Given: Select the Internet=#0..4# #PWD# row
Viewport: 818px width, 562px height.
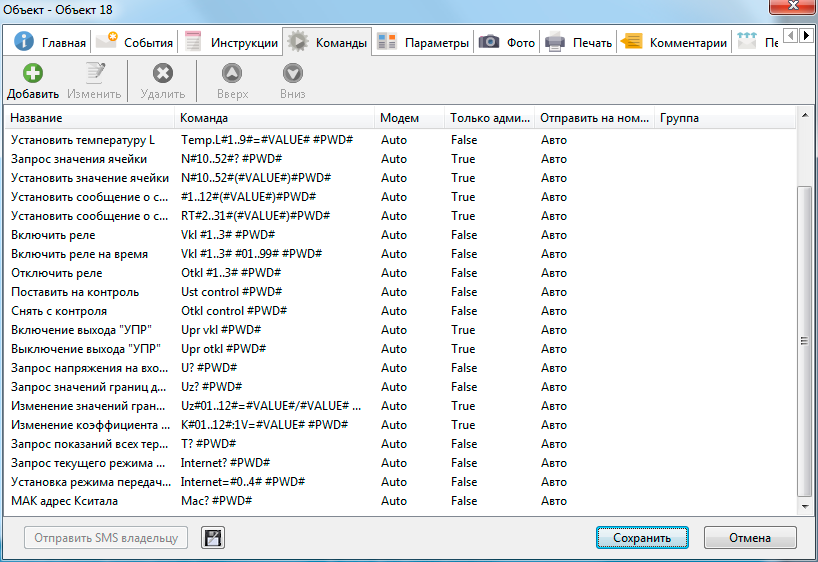Looking at the screenshot, I should [x=400, y=482].
